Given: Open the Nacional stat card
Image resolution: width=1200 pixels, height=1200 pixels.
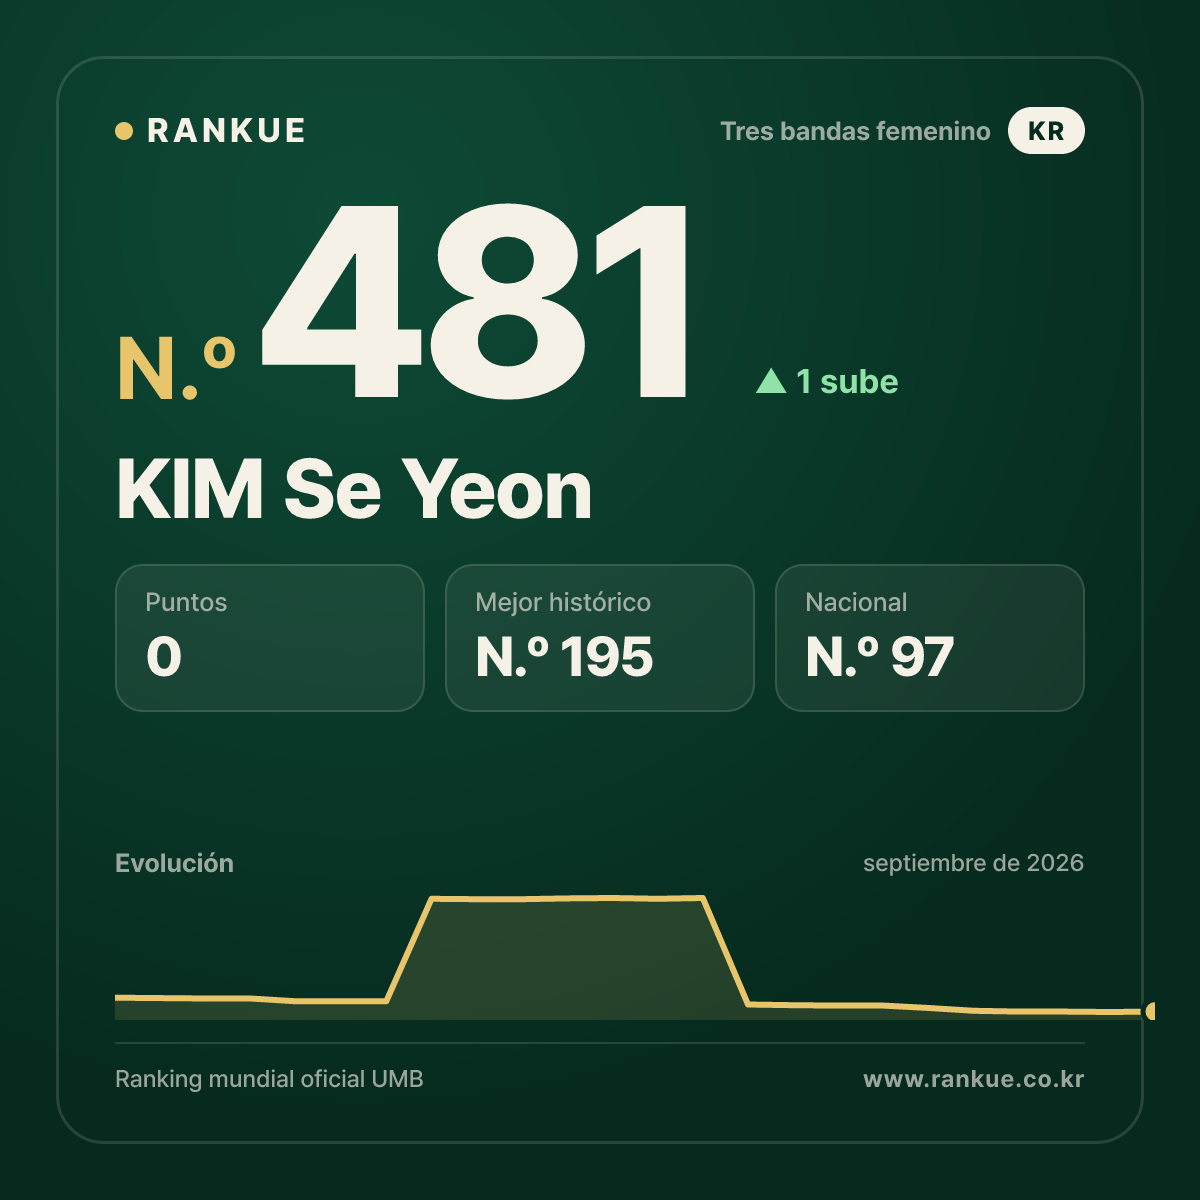Looking at the screenshot, I should point(930,638).
